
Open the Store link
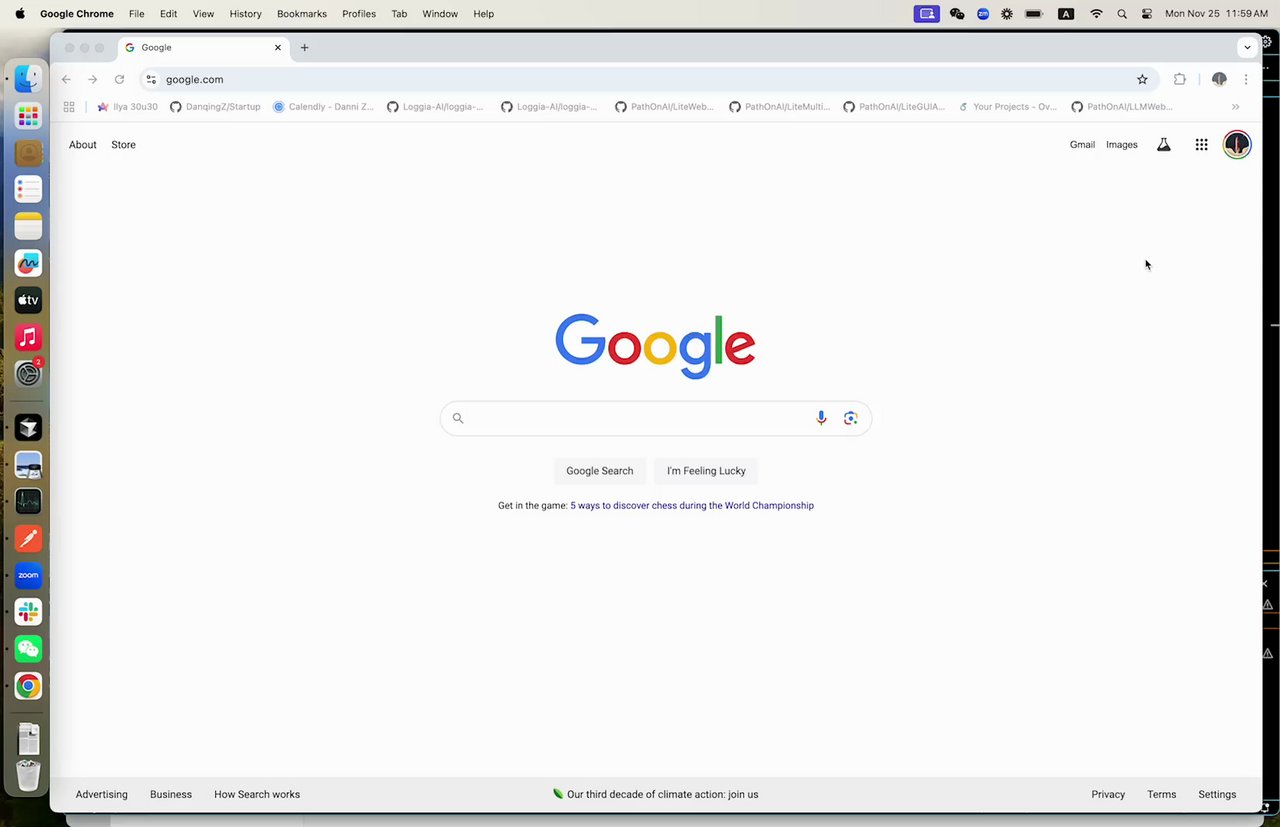point(123,145)
